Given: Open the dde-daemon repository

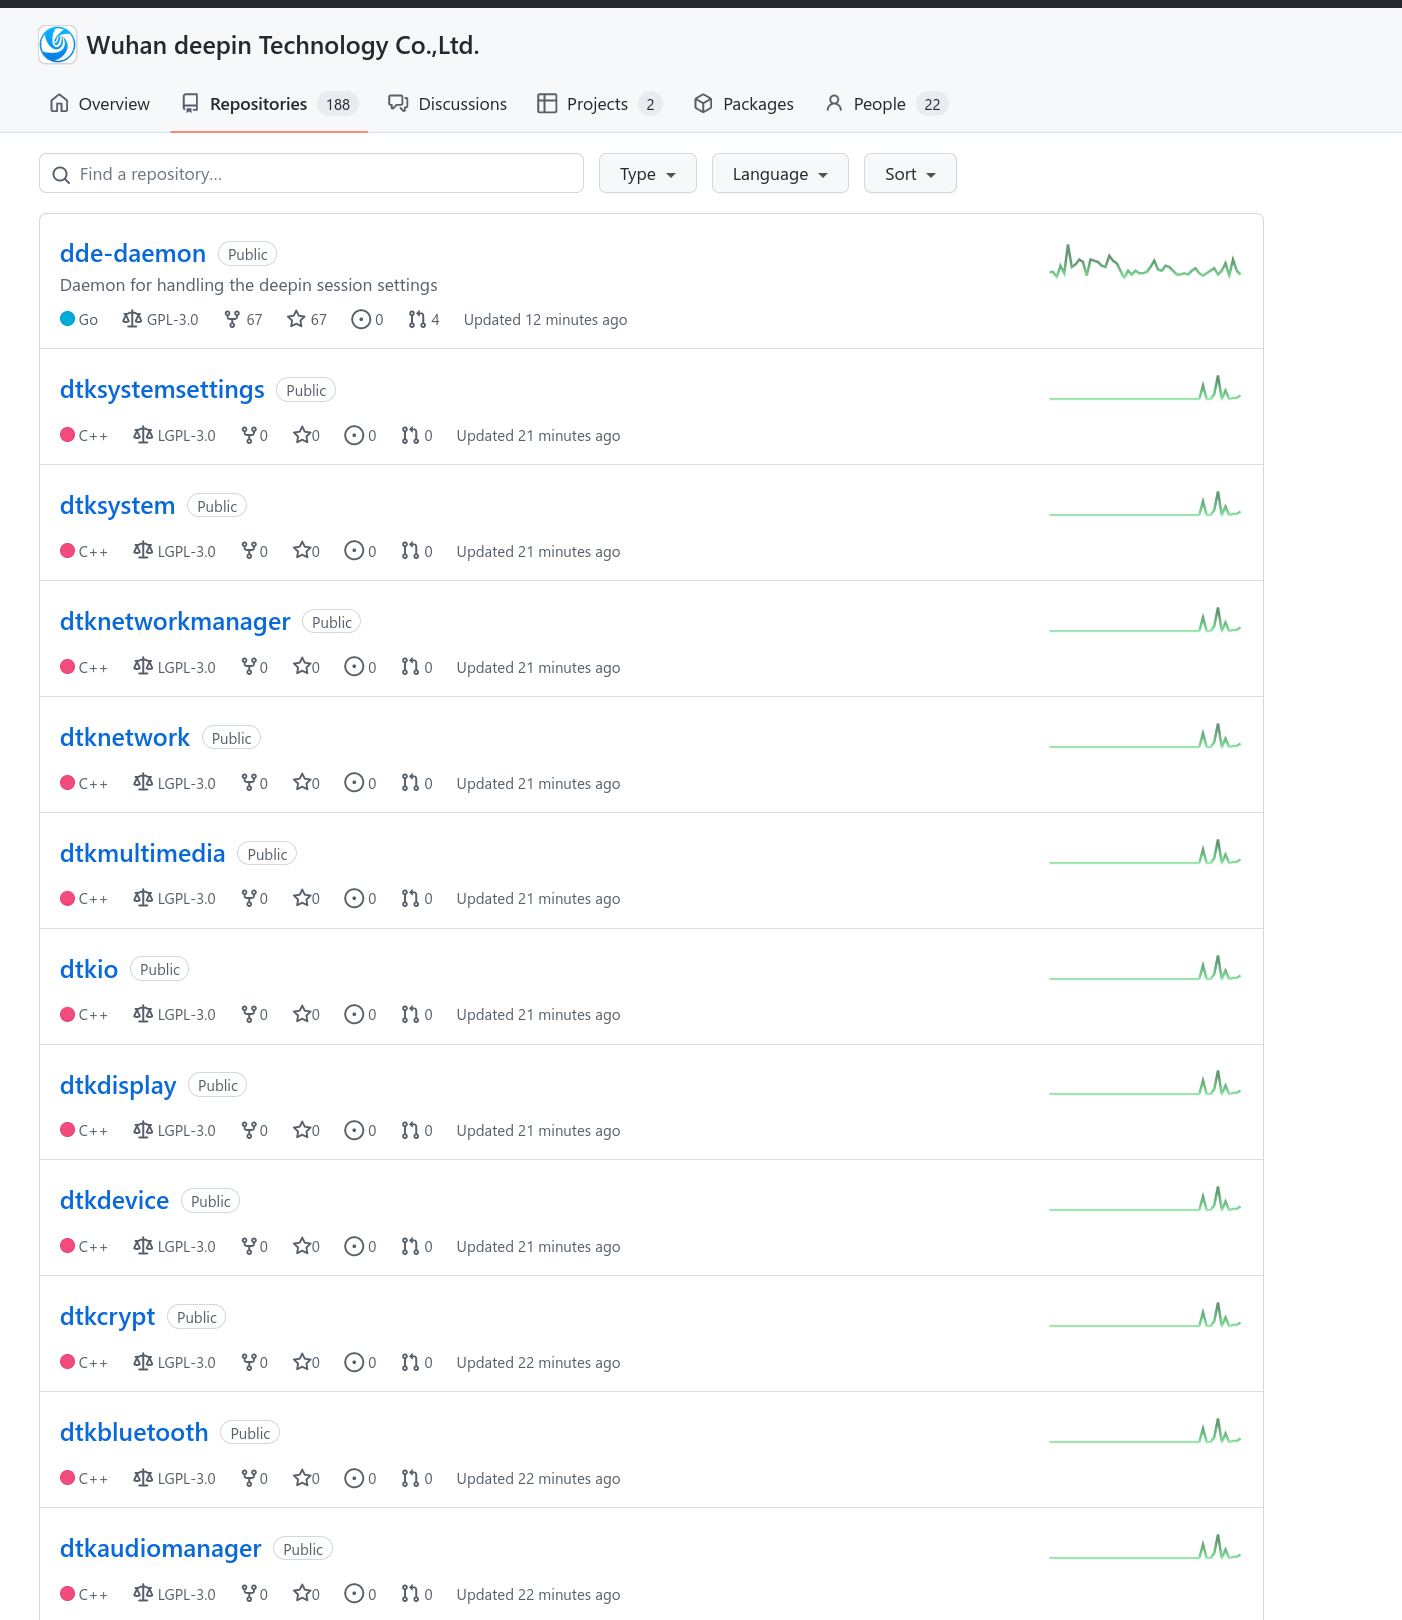Looking at the screenshot, I should [x=133, y=254].
